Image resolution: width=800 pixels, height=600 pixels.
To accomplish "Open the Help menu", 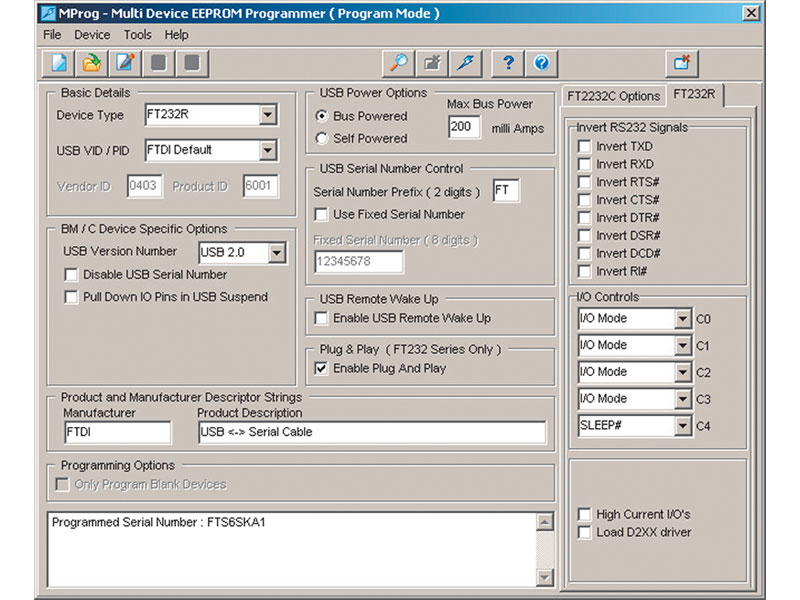I will click(x=176, y=35).
